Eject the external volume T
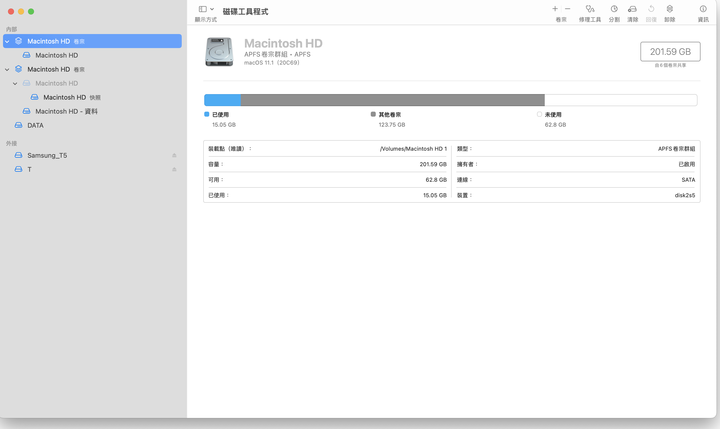Screen dimensions: 720x429 click(x=174, y=169)
